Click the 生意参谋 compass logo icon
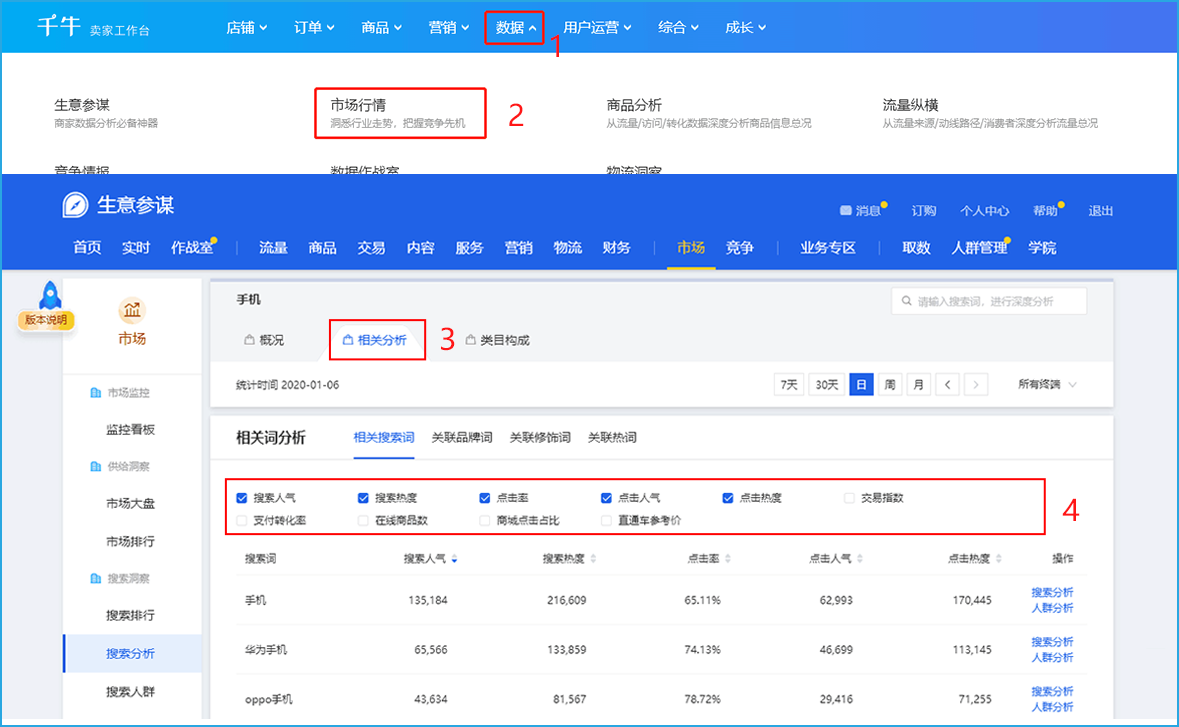 (77, 205)
